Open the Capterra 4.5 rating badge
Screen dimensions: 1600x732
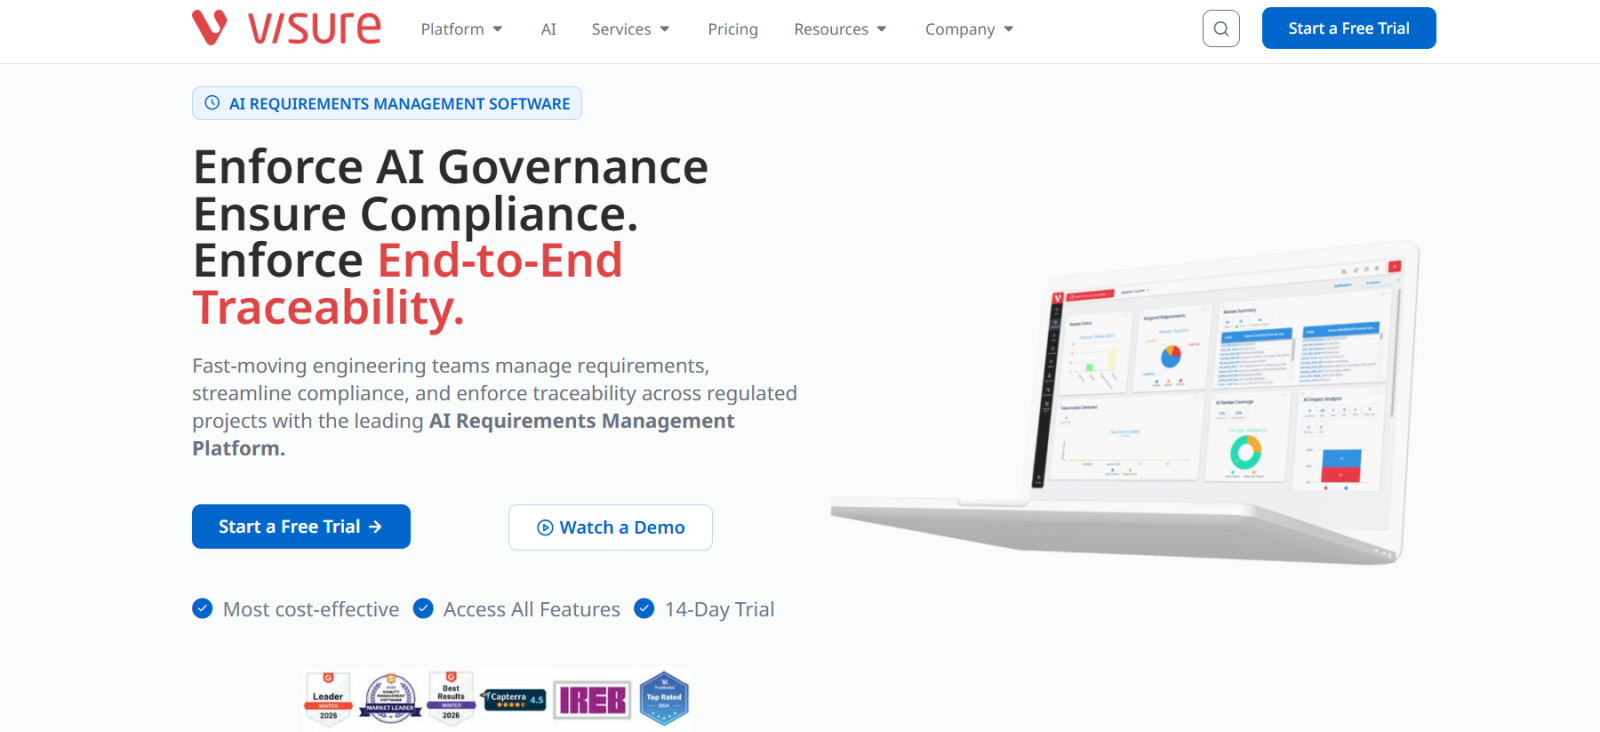[513, 699]
